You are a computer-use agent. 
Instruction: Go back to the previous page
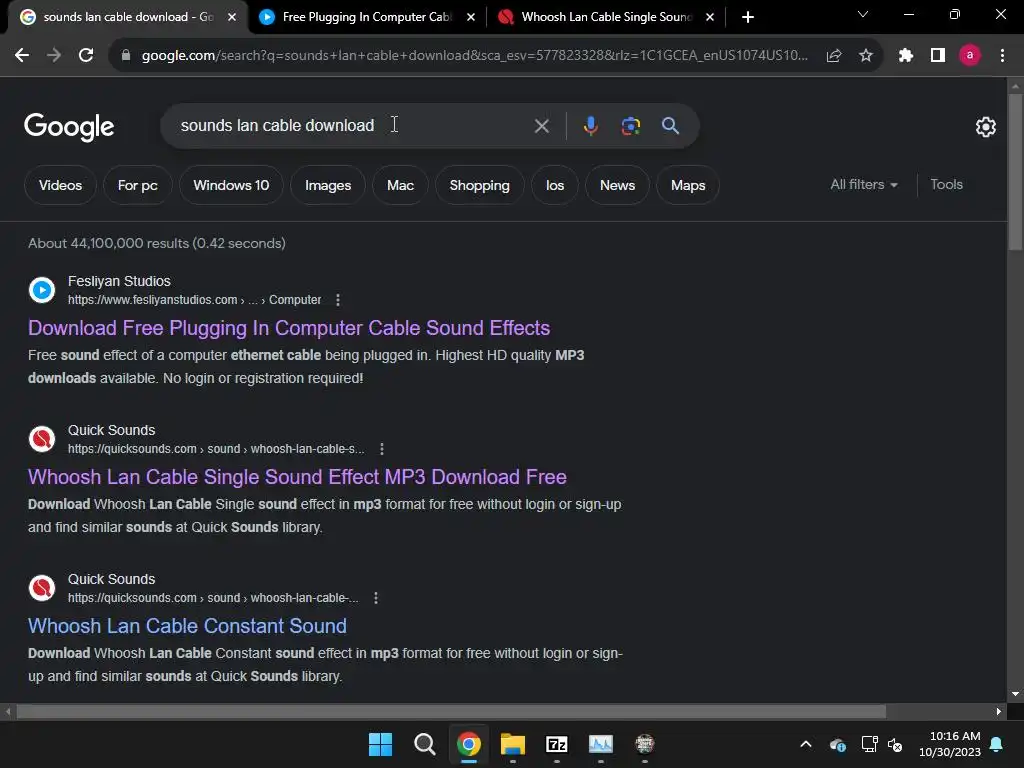pyautogui.click(x=22, y=56)
